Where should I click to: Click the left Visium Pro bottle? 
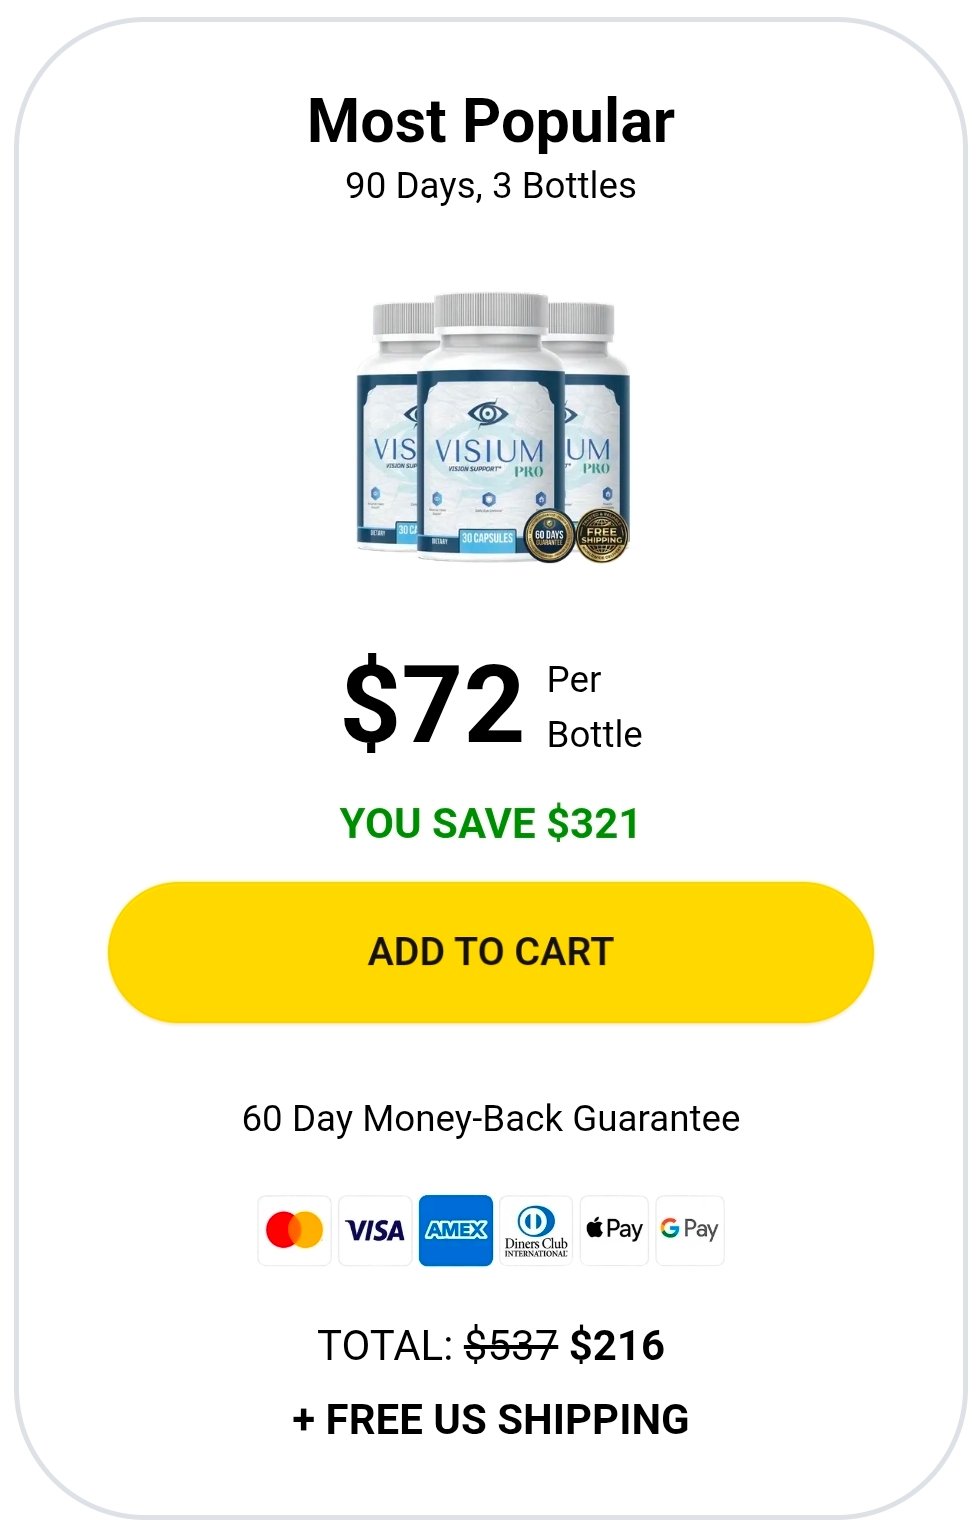coord(388,425)
